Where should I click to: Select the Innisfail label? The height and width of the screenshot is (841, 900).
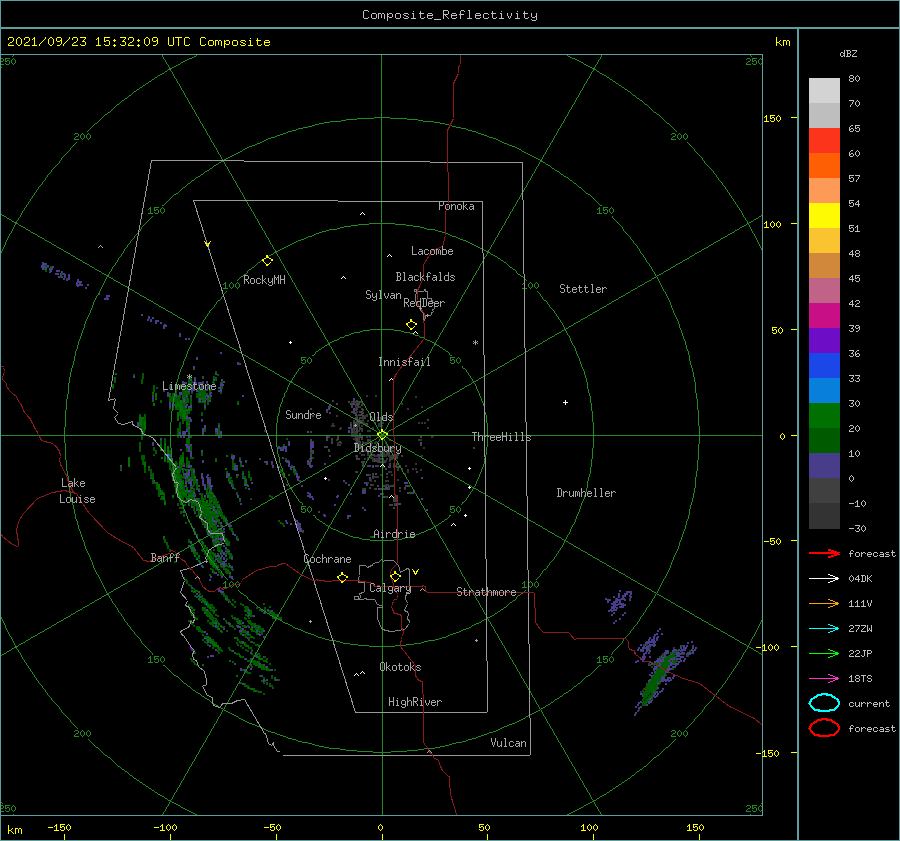404,362
